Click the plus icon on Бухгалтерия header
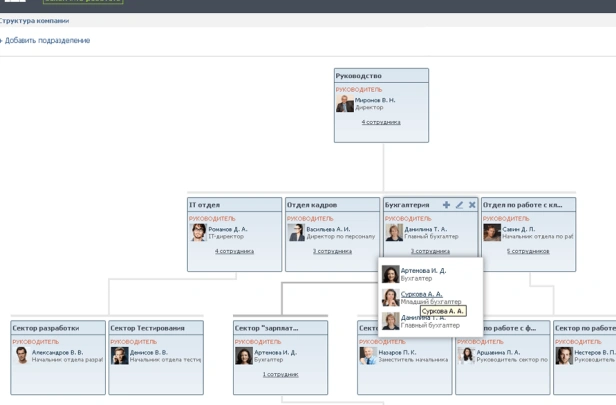Screen dimensions: 616x405 click(446, 205)
